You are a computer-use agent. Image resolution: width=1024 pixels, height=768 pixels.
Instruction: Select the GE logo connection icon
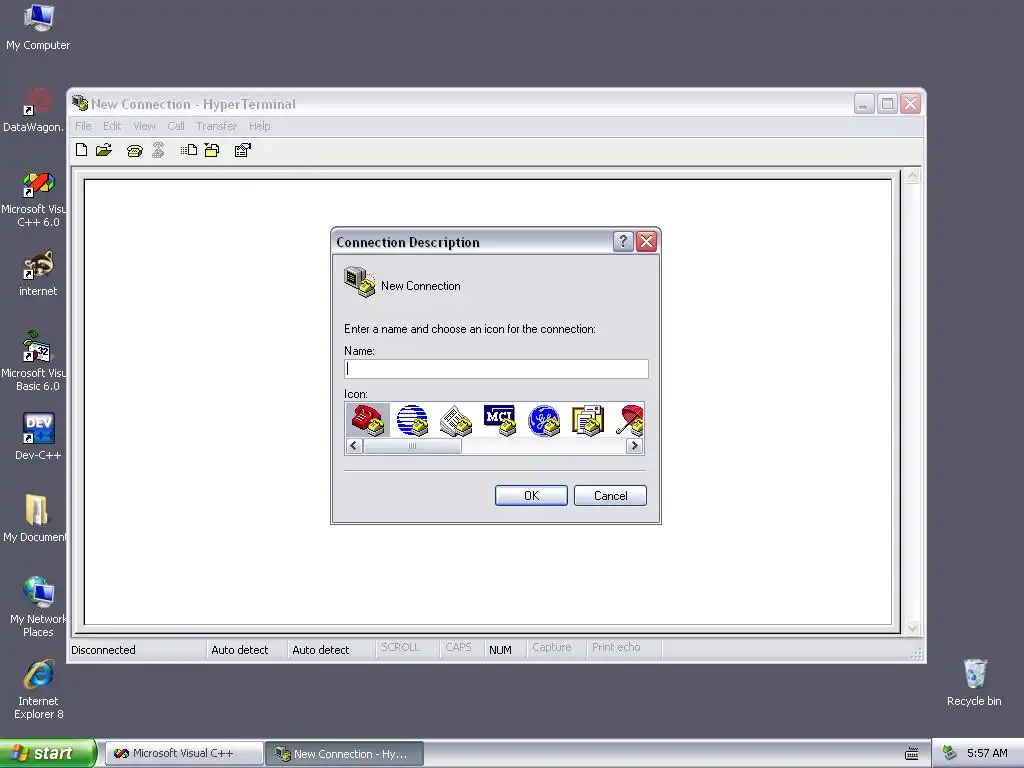[544, 420]
